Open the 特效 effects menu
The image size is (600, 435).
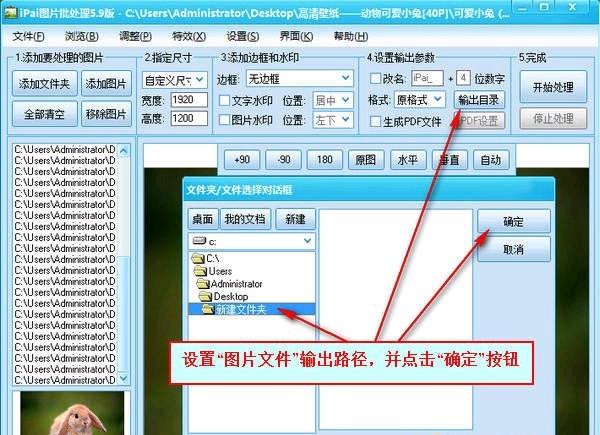183,36
